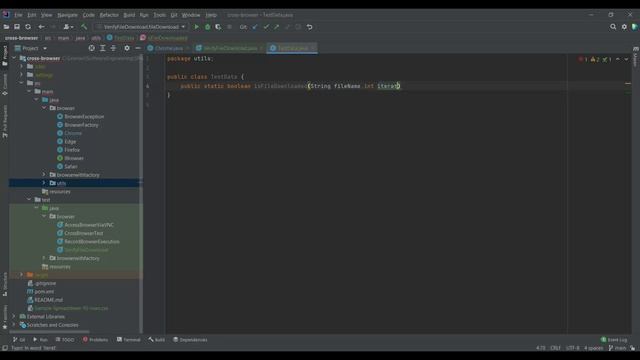Toggle the Commit side tool window stripe

(5, 84)
